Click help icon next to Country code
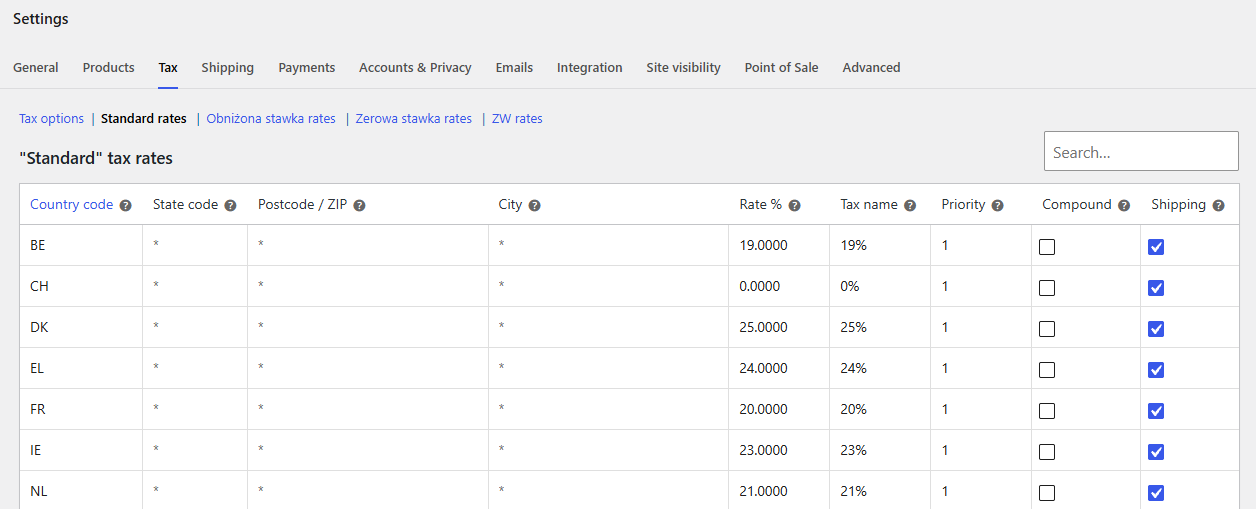The height and width of the screenshot is (509, 1256). (x=126, y=205)
